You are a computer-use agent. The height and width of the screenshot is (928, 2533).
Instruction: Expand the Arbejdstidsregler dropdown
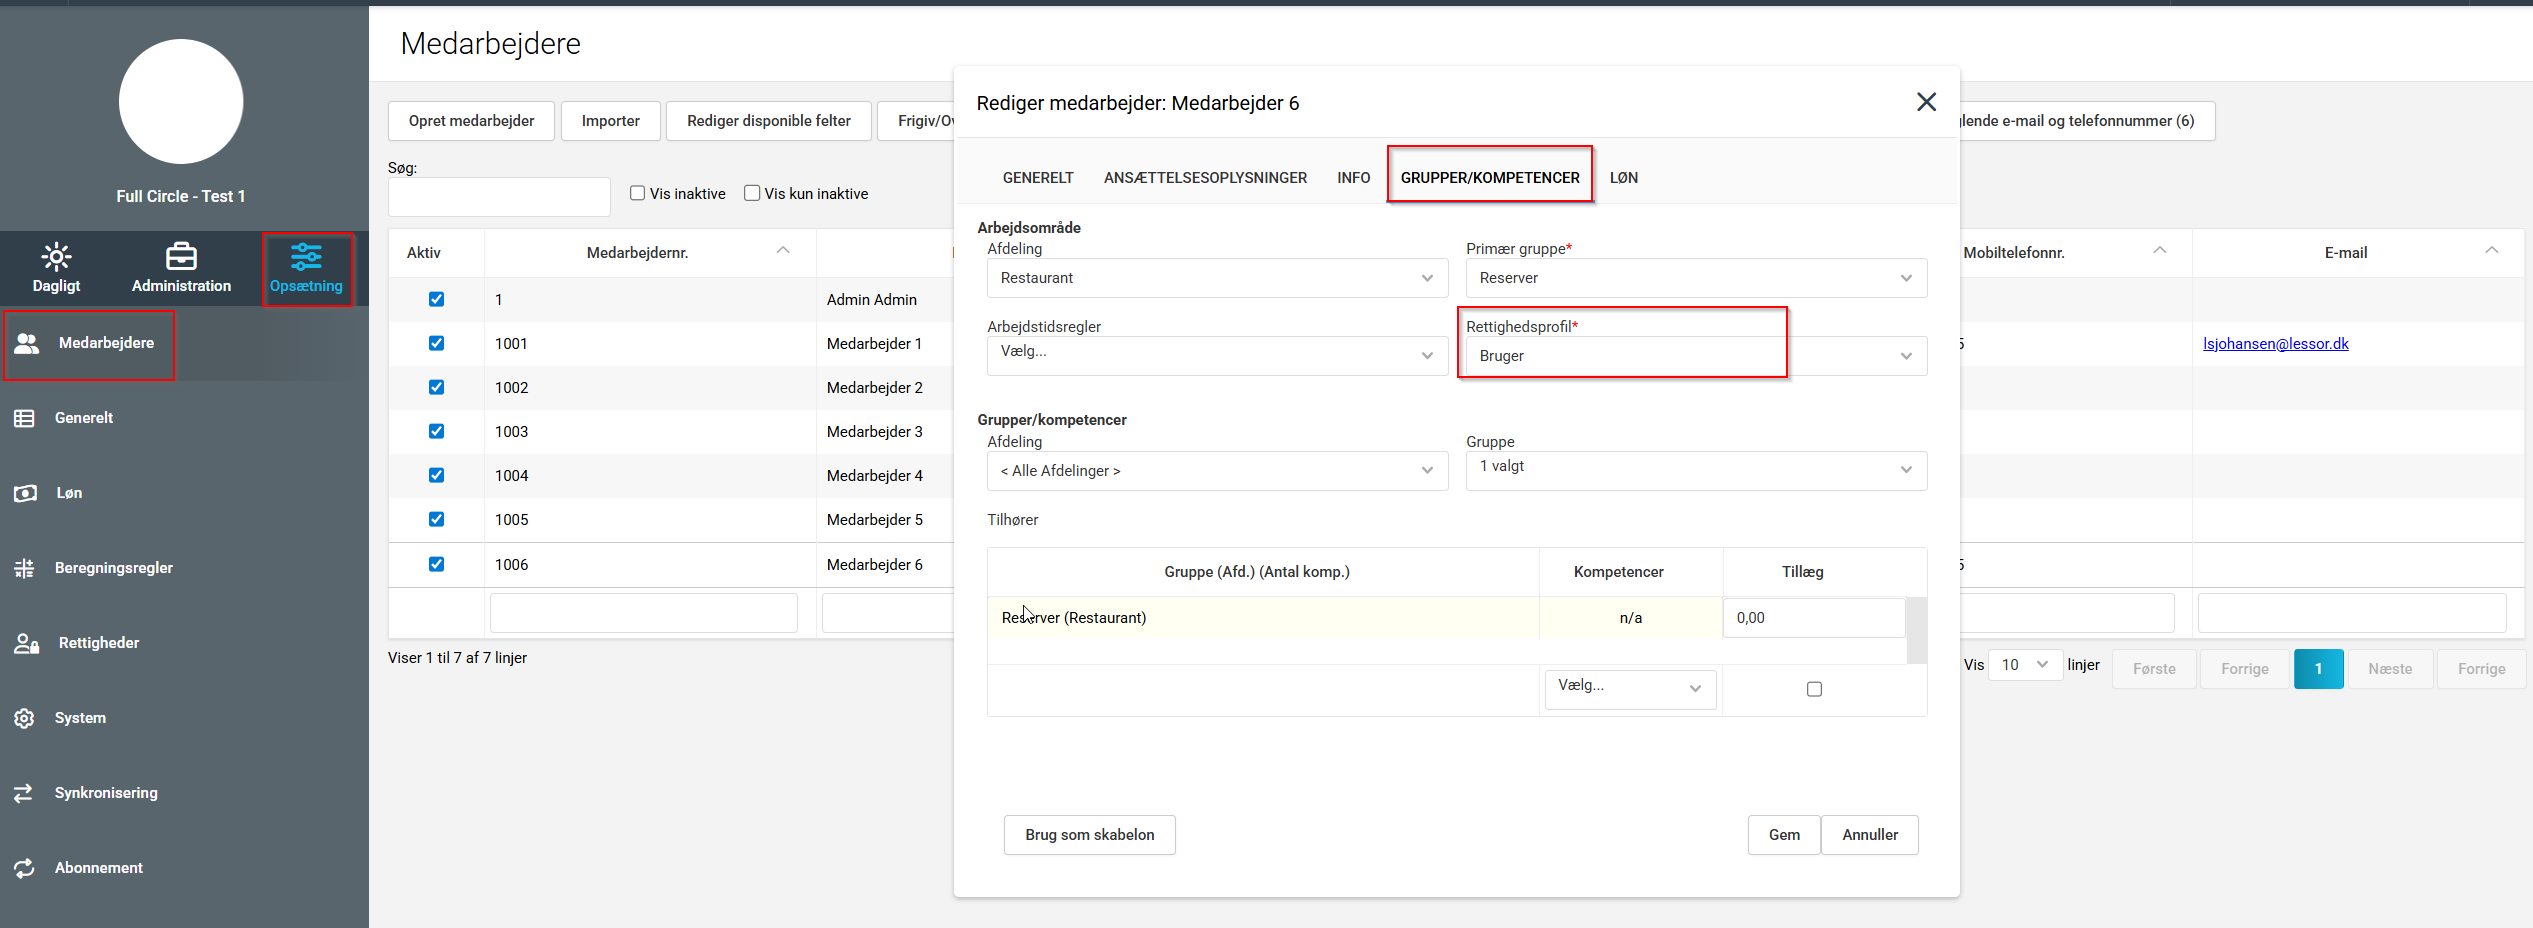click(x=1216, y=355)
